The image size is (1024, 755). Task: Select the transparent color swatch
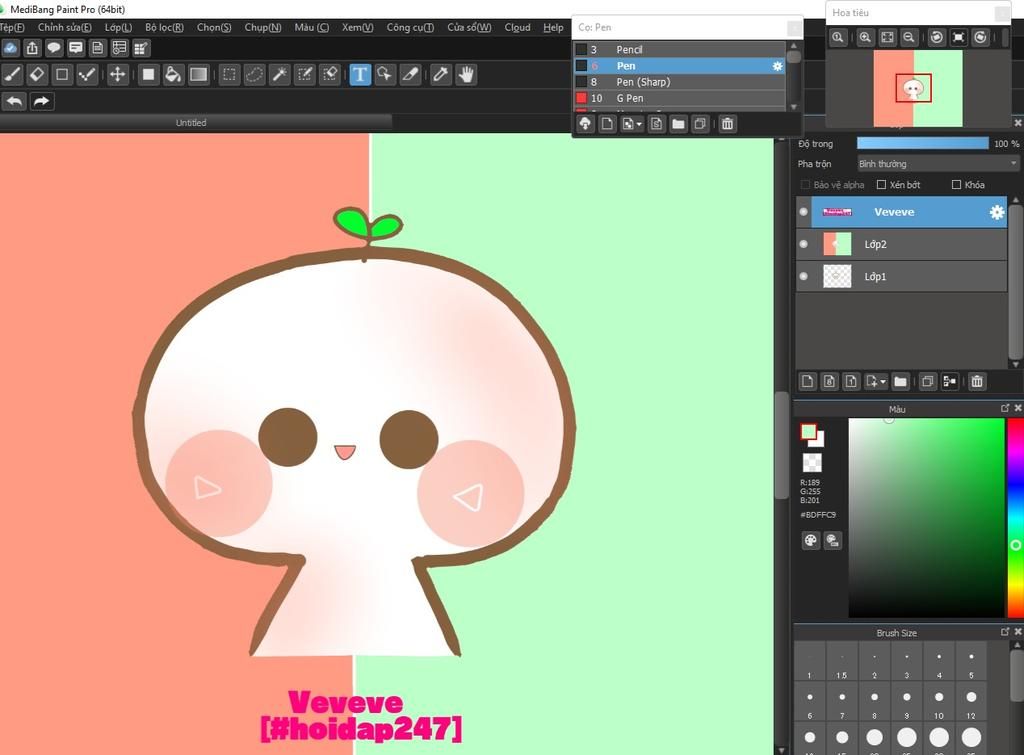tap(812, 462)
